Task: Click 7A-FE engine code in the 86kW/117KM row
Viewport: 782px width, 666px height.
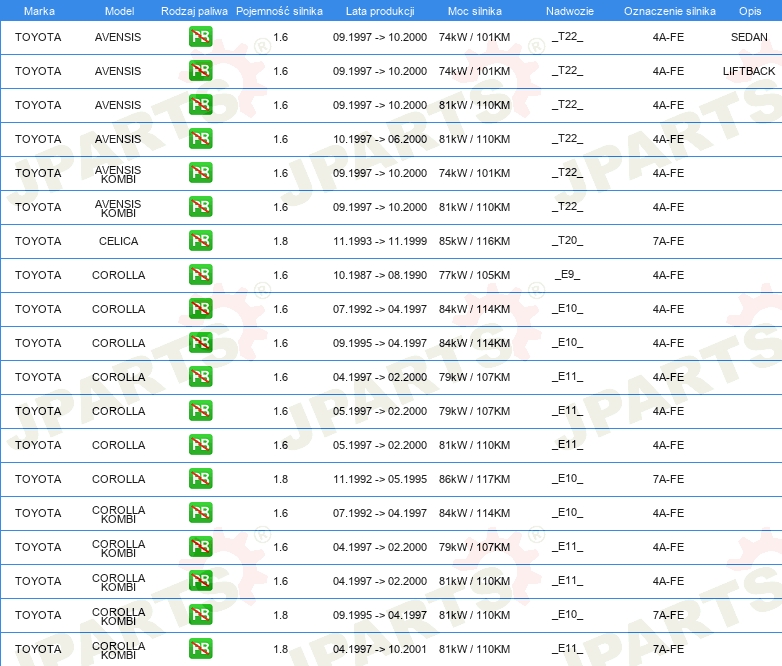Action: [668, 479]
